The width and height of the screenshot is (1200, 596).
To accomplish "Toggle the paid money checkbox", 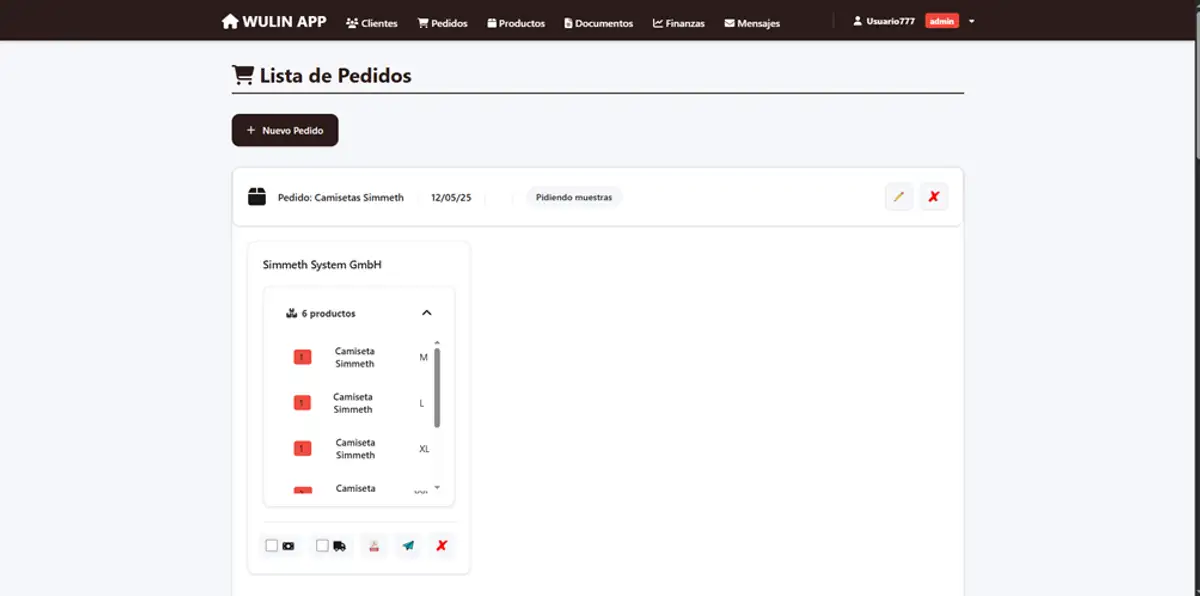I will [x=271, y=546].
